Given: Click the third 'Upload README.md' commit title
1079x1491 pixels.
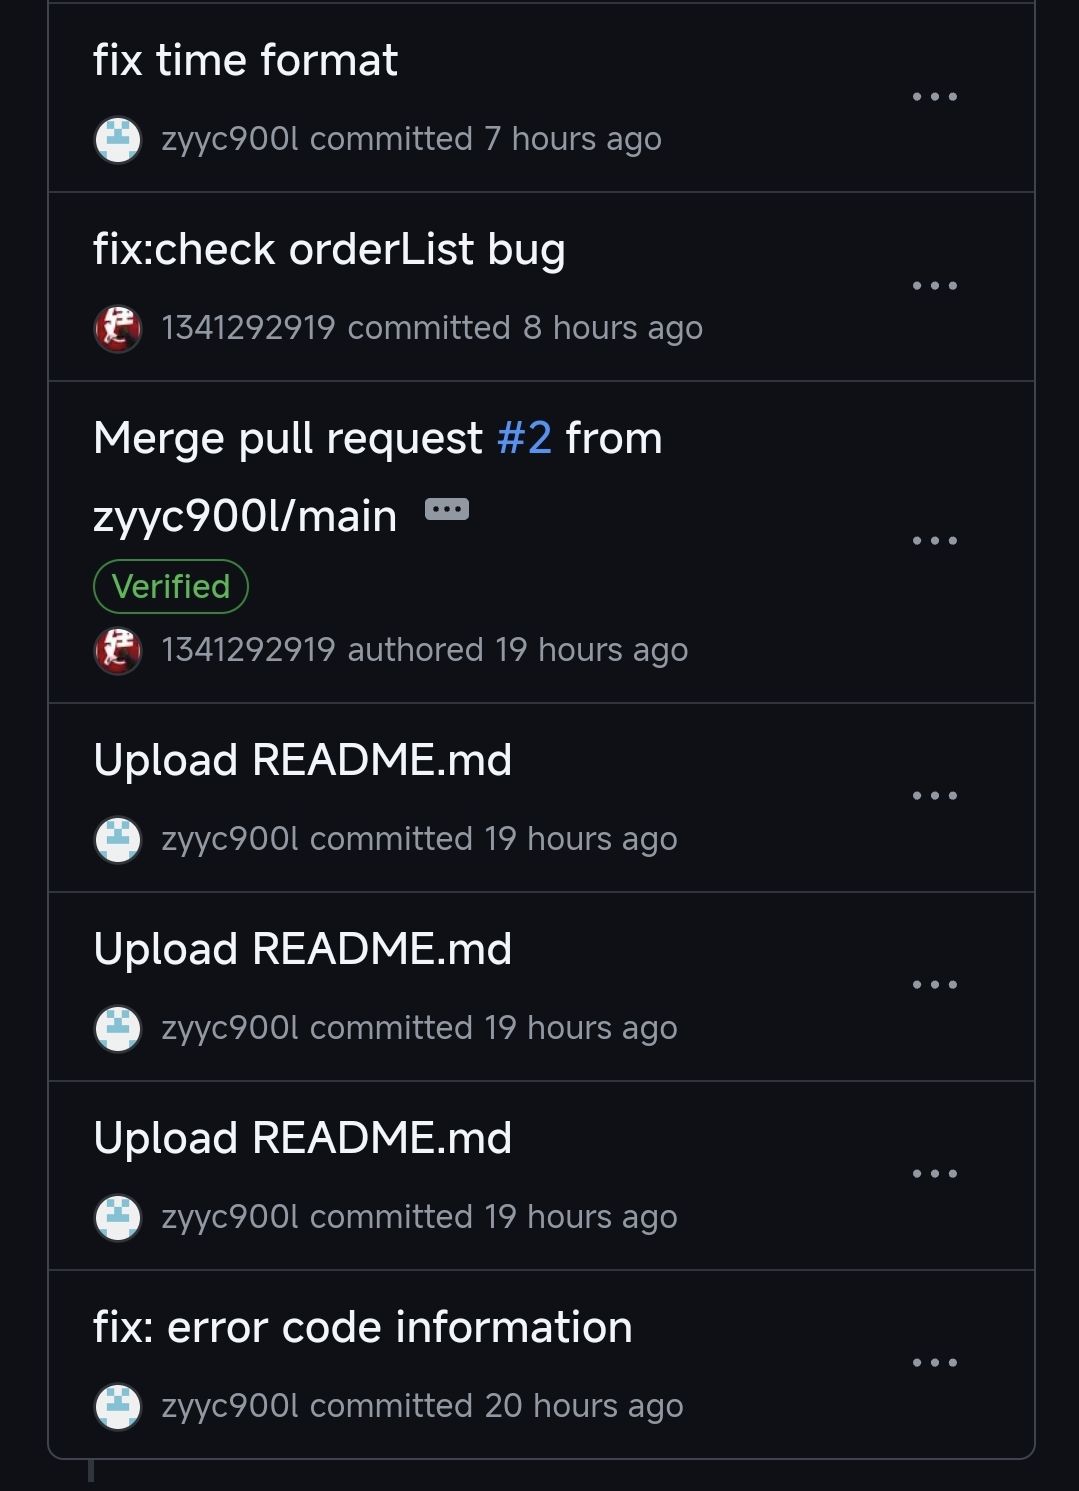Looking at the screenshot, I should tap(302, 1137).
